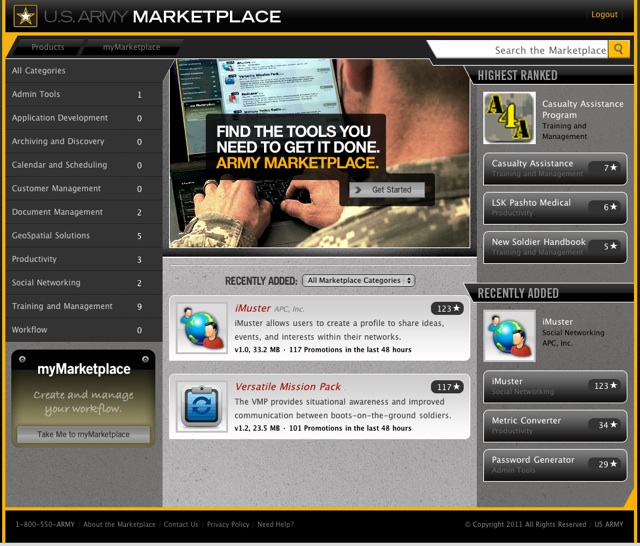Open the iMuster app icon in Recently Added list
Image resolution: width=640 pixels, height=546 pixels.
tap(202, 329)
